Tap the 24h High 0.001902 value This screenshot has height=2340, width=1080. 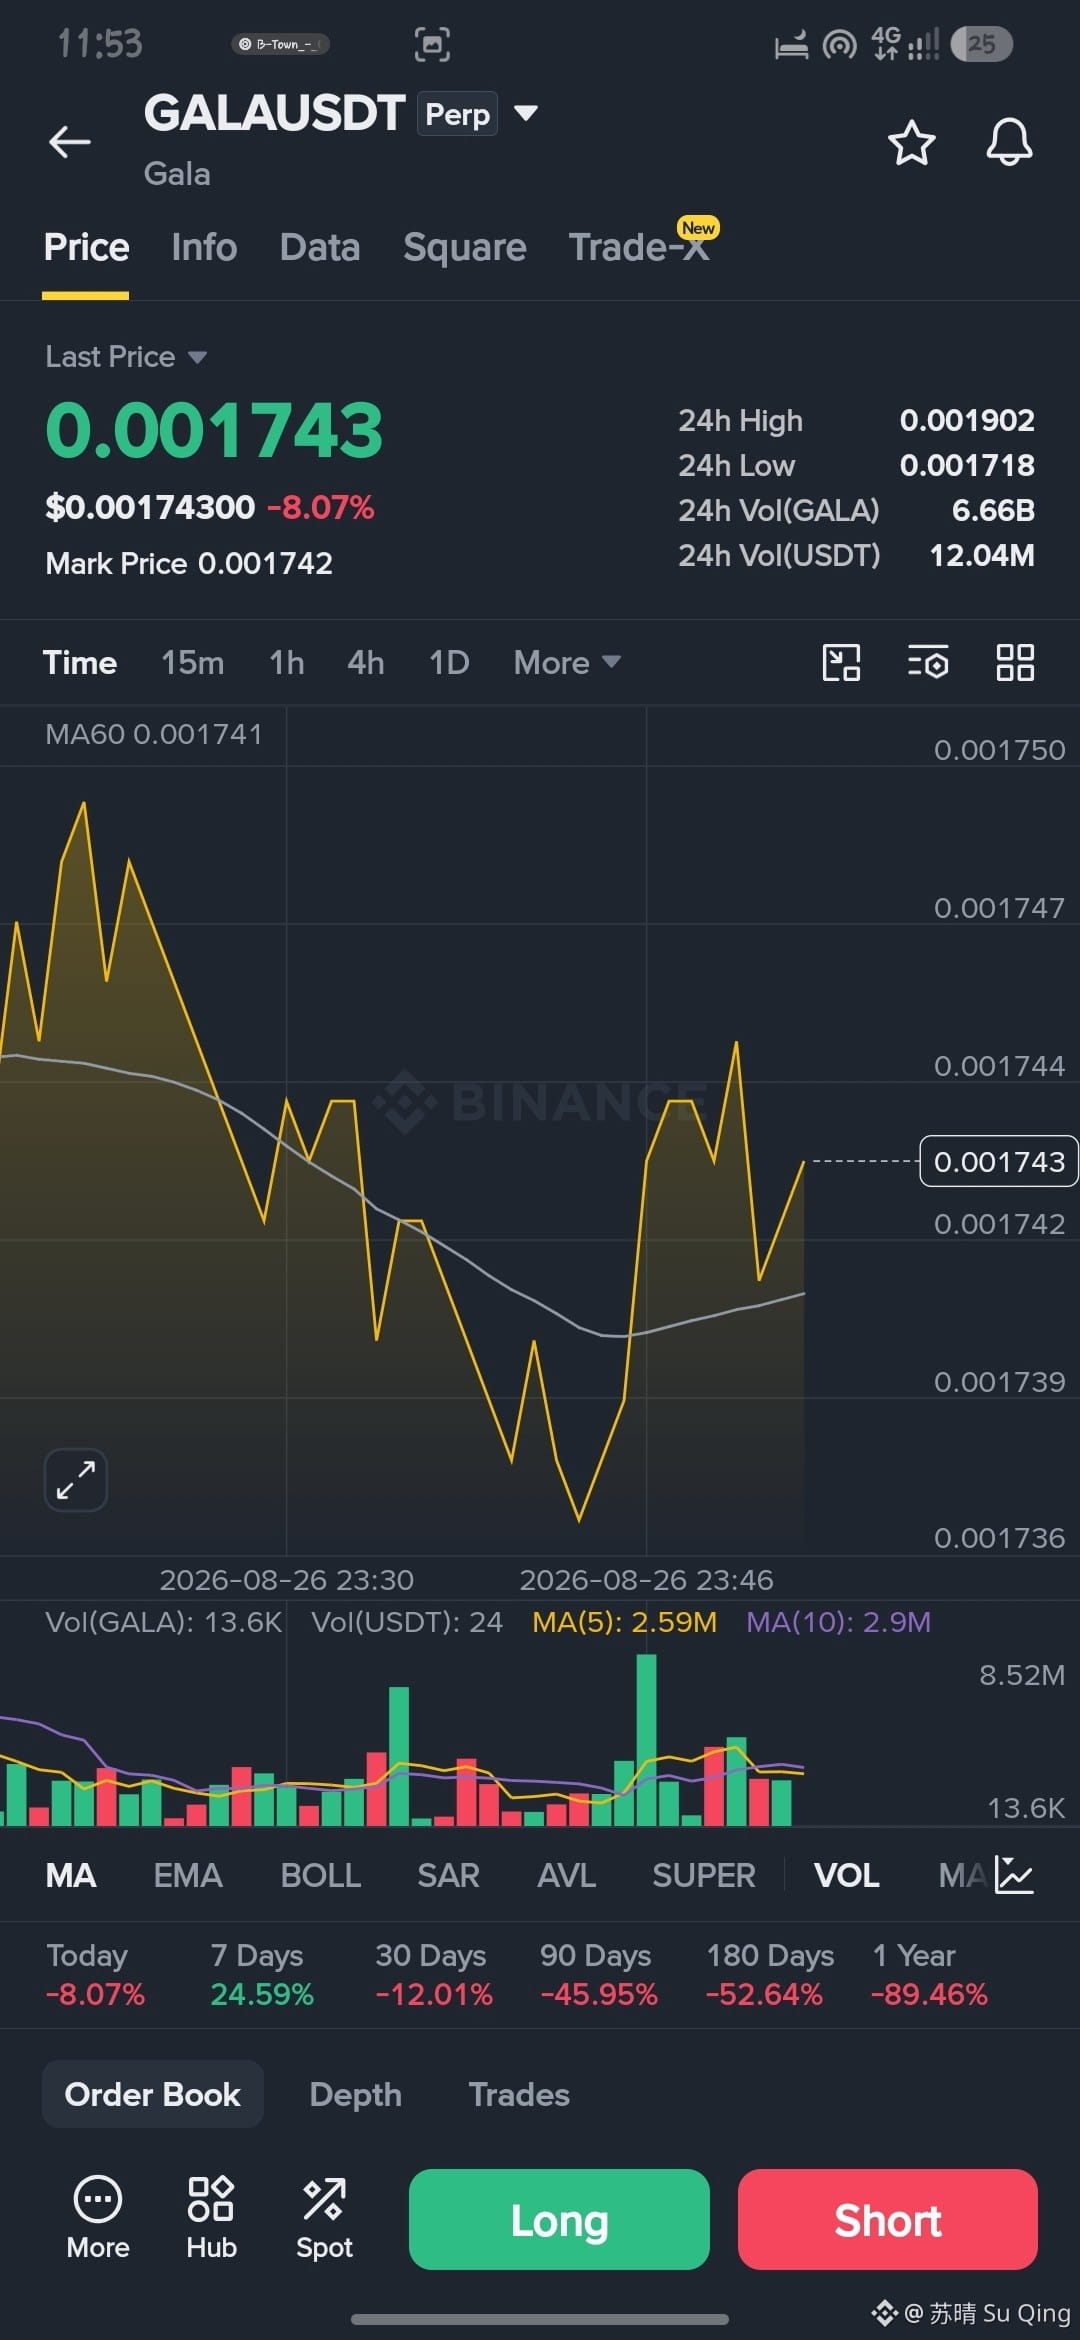pos(967,420)
